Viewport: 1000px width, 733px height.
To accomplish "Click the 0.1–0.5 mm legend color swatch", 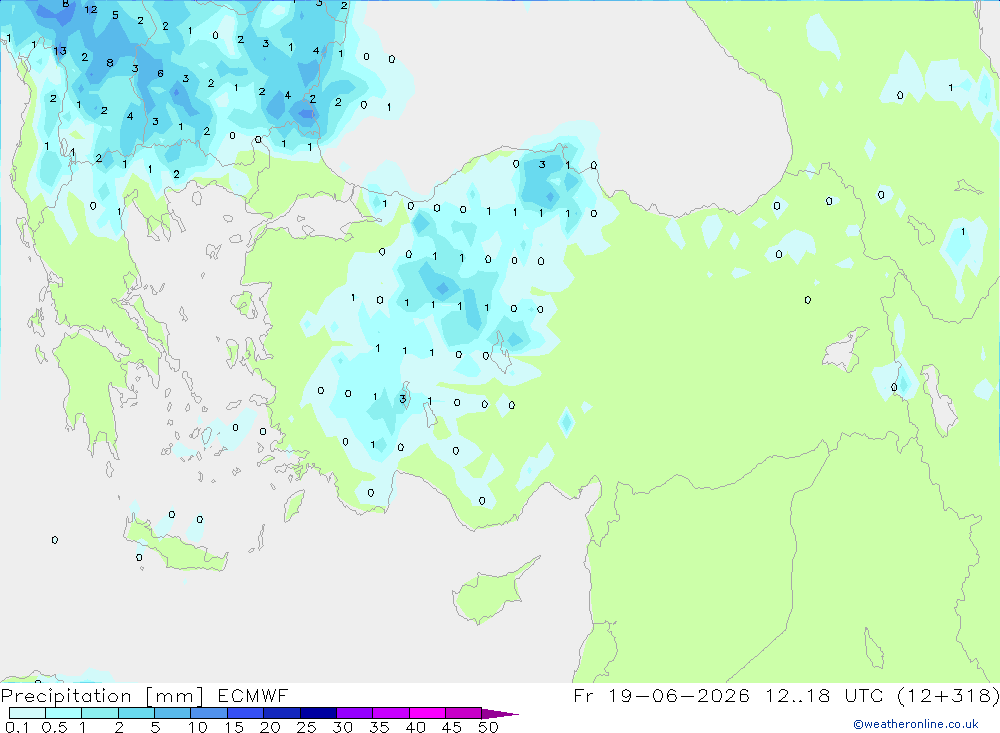I will click(27, 713).
